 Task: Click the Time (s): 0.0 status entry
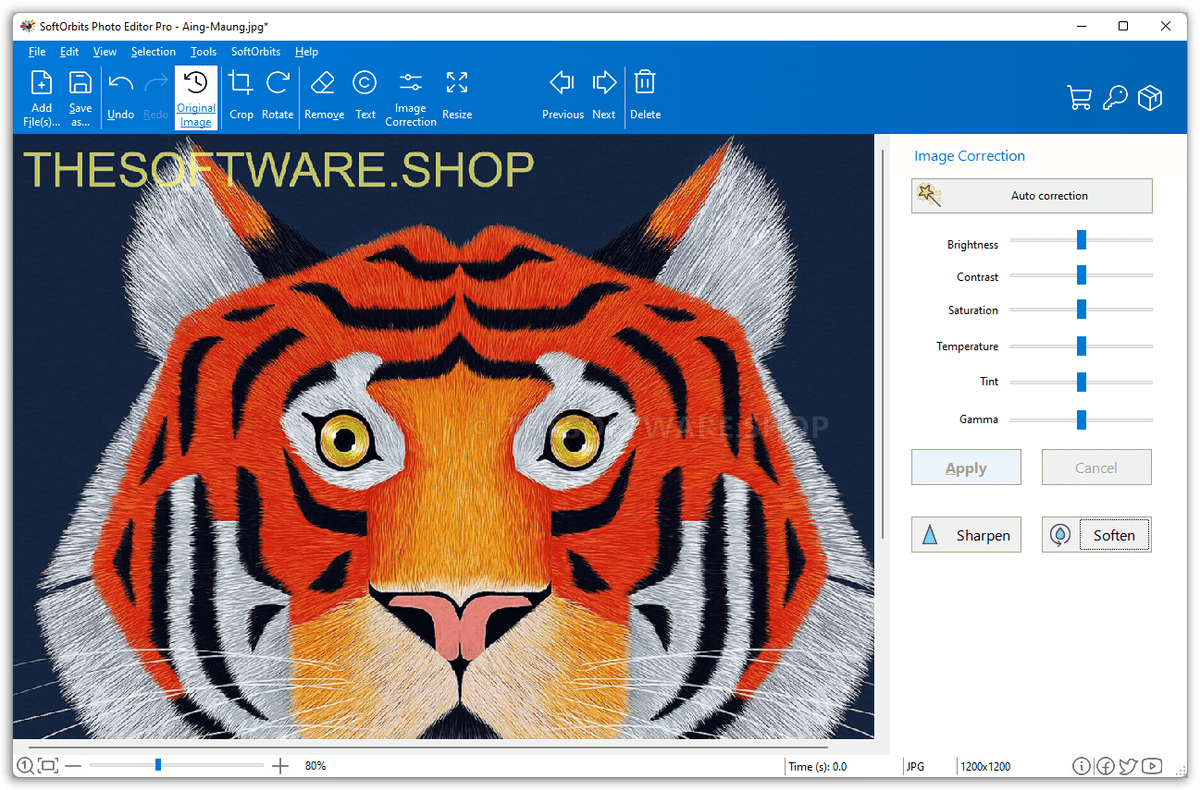coord(817,767)
